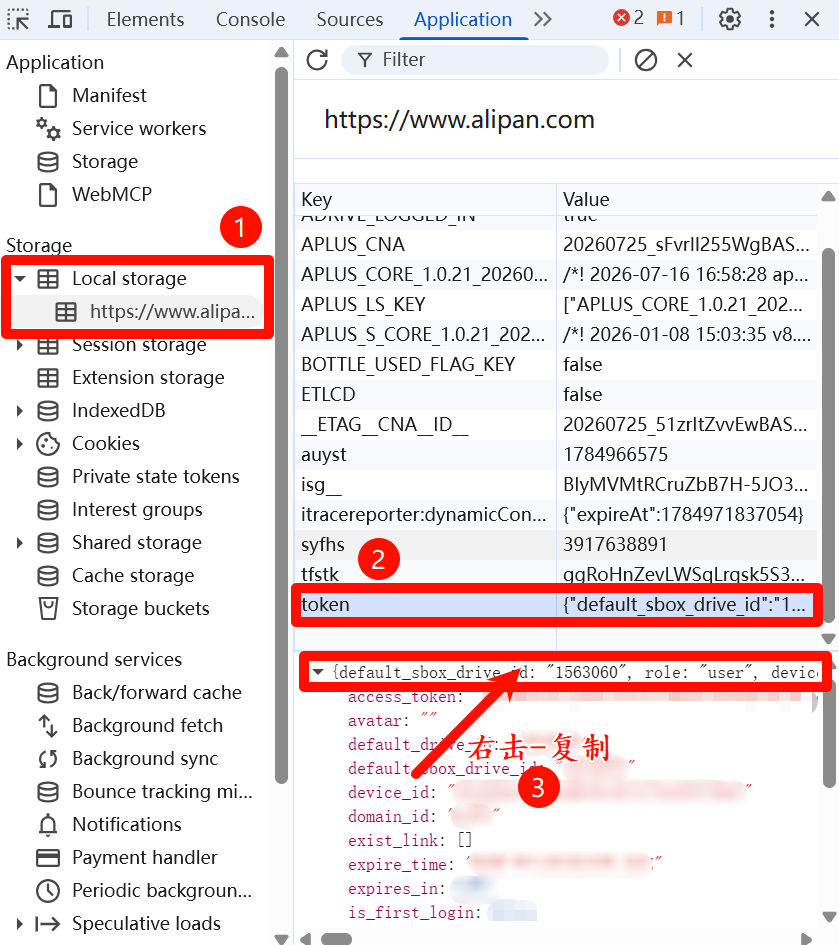Screen dimensions: 839x945
Task: Collapse the Local storage tree node
Action: coord(20,278)
